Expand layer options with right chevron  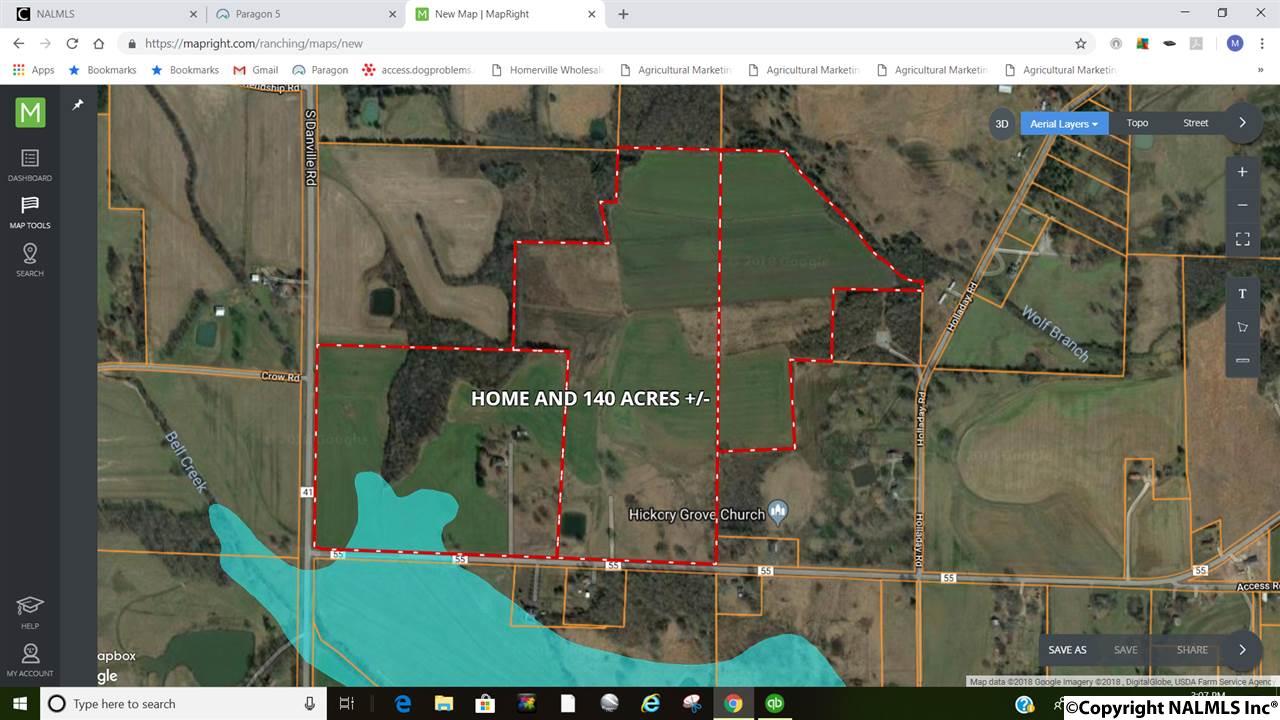pos(1242,123)
